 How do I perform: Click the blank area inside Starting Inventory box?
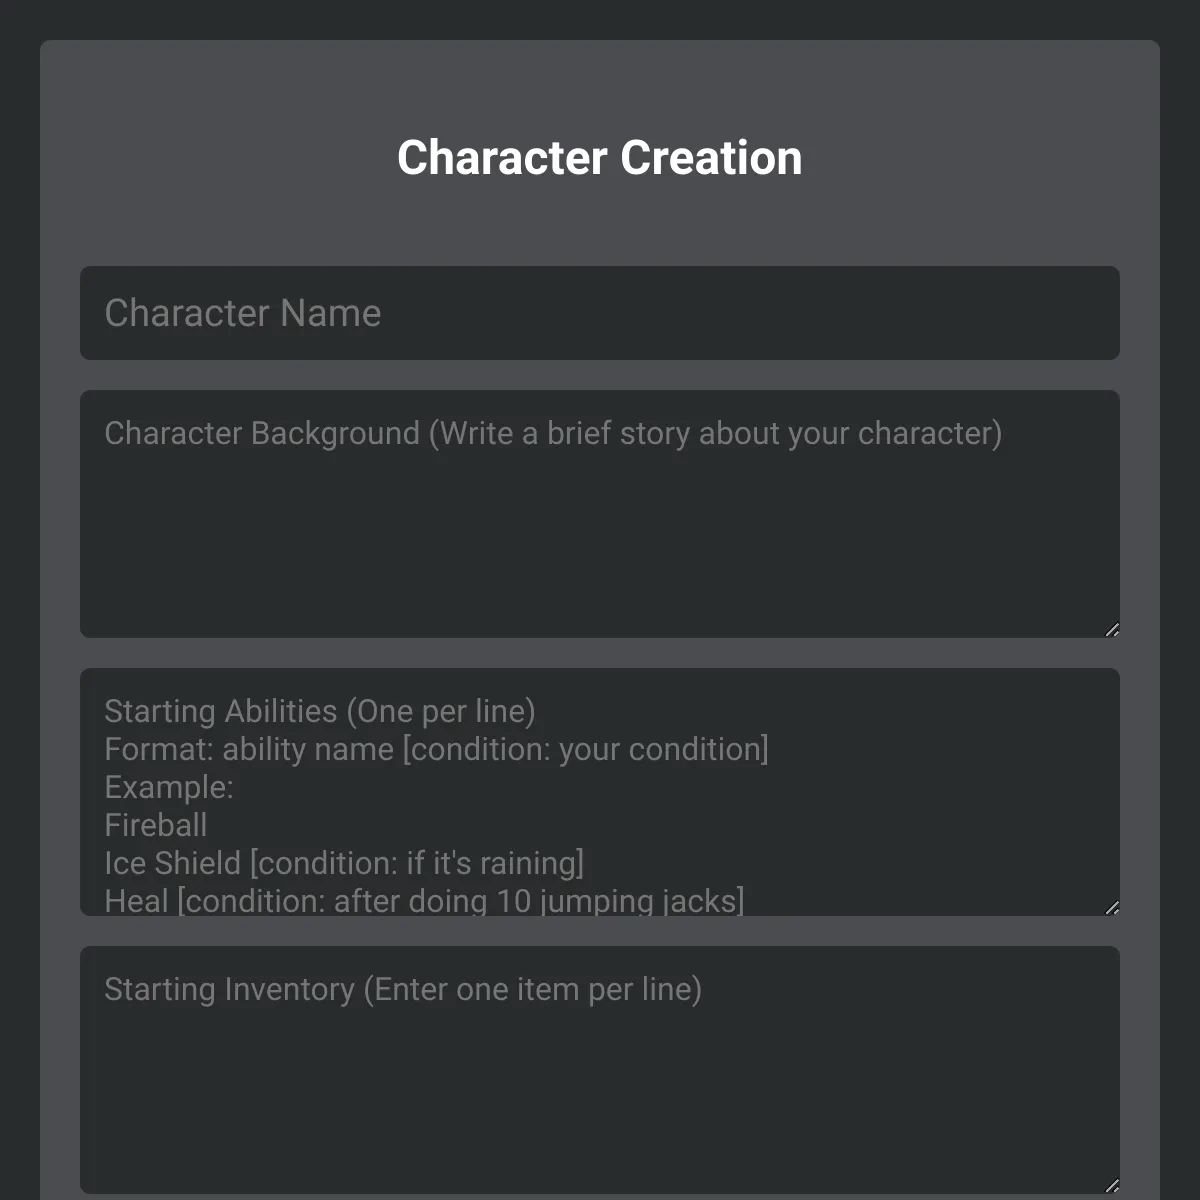600,1100
